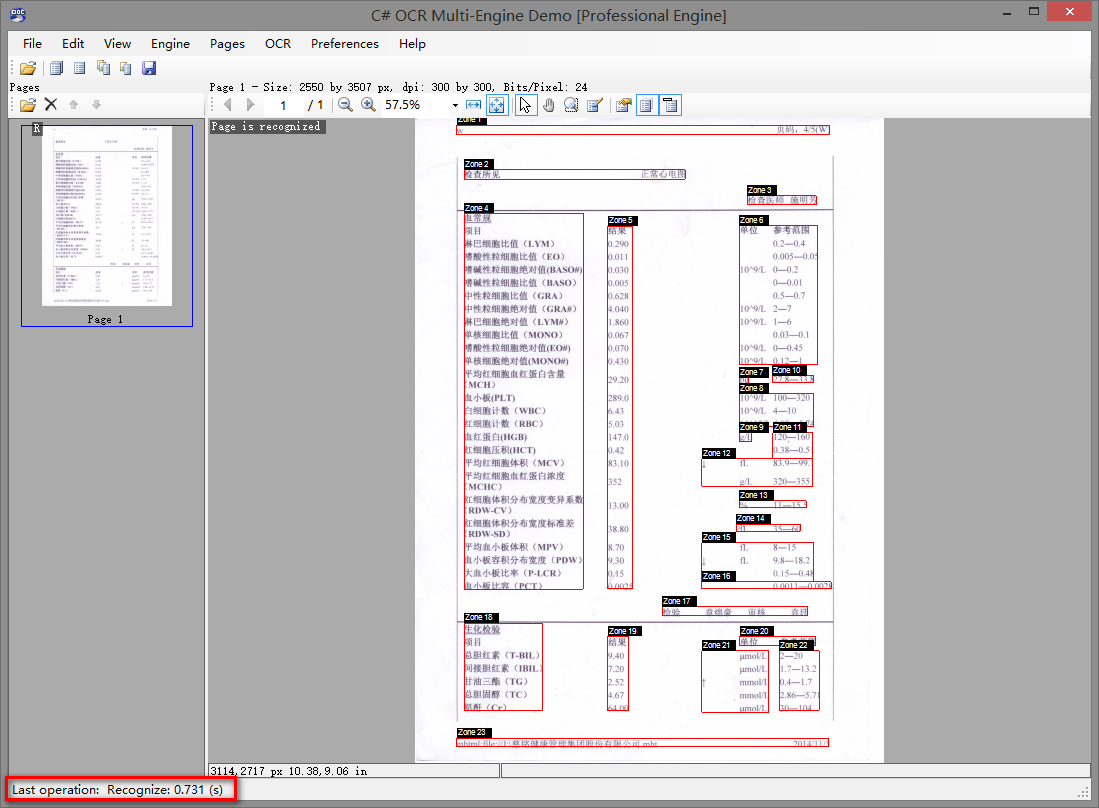
Task: Click the Zoom in magnifier
Action: click(368, 105)
